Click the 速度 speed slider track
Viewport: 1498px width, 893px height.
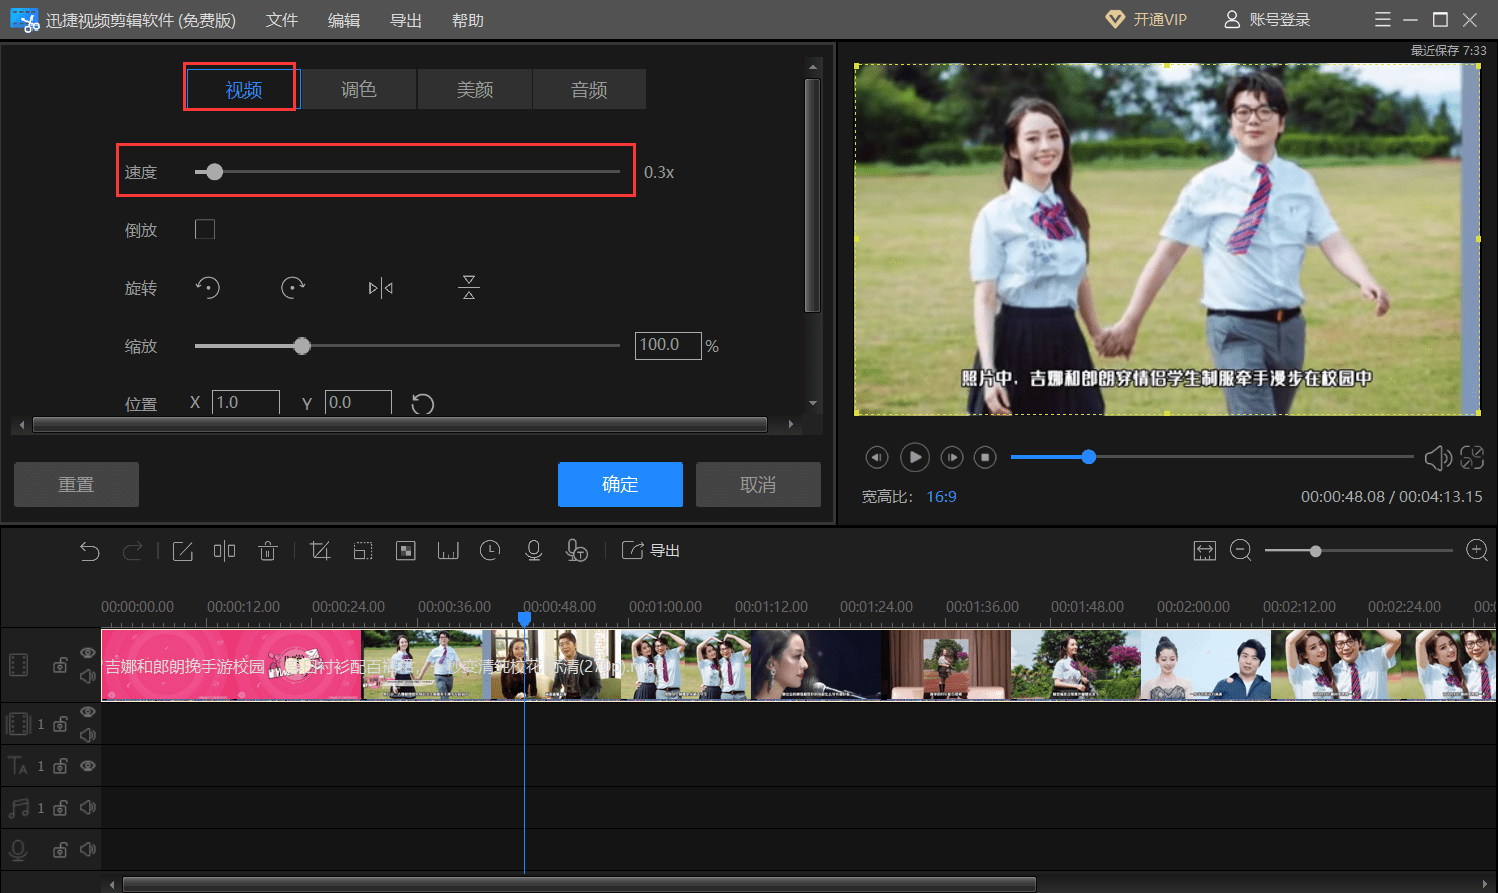click(x=407, y=172)
